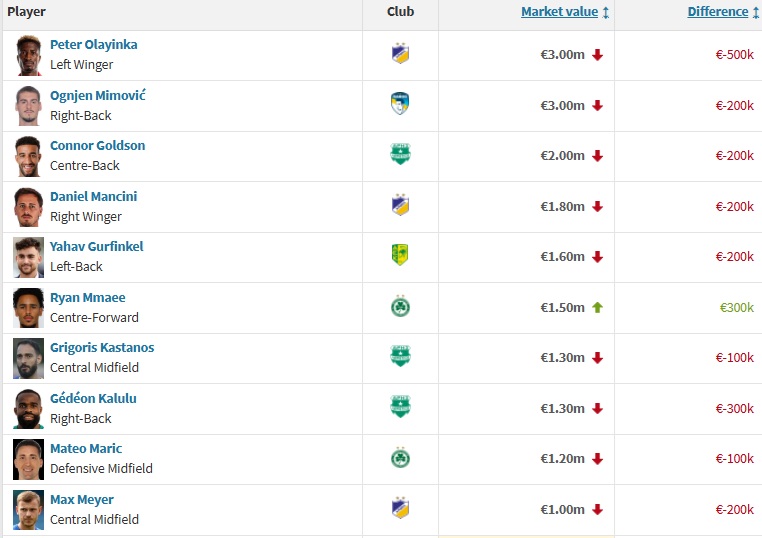Click club crest beside Gédéon Kalulu
The image size is (762, 538).
(x=400, y=407)
